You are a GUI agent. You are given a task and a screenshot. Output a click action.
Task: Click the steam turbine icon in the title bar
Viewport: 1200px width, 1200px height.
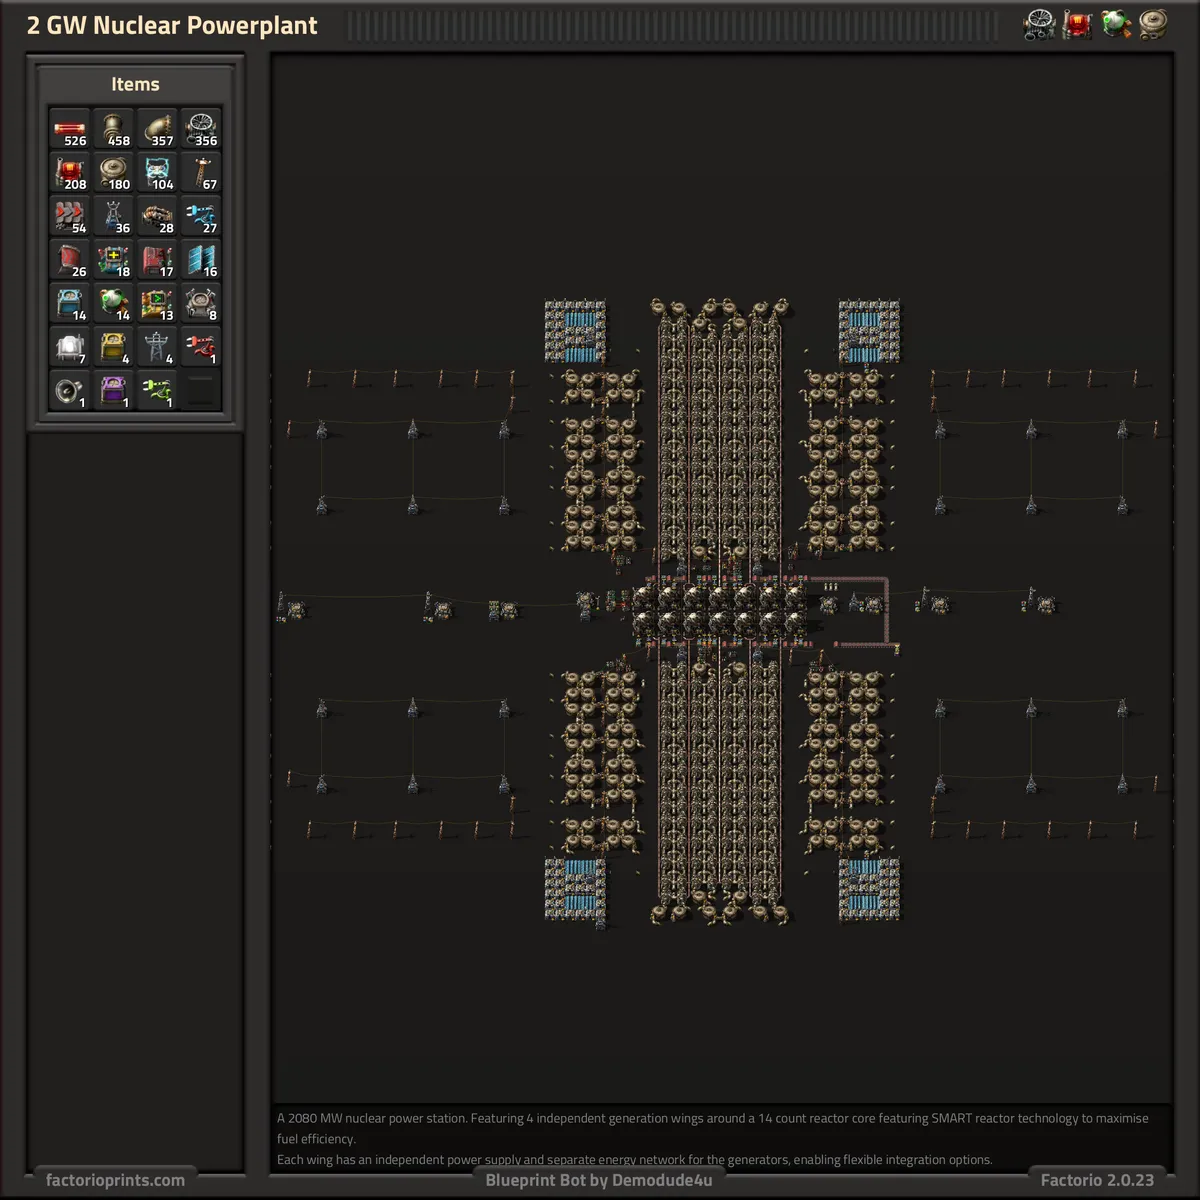pos(1040,25)
